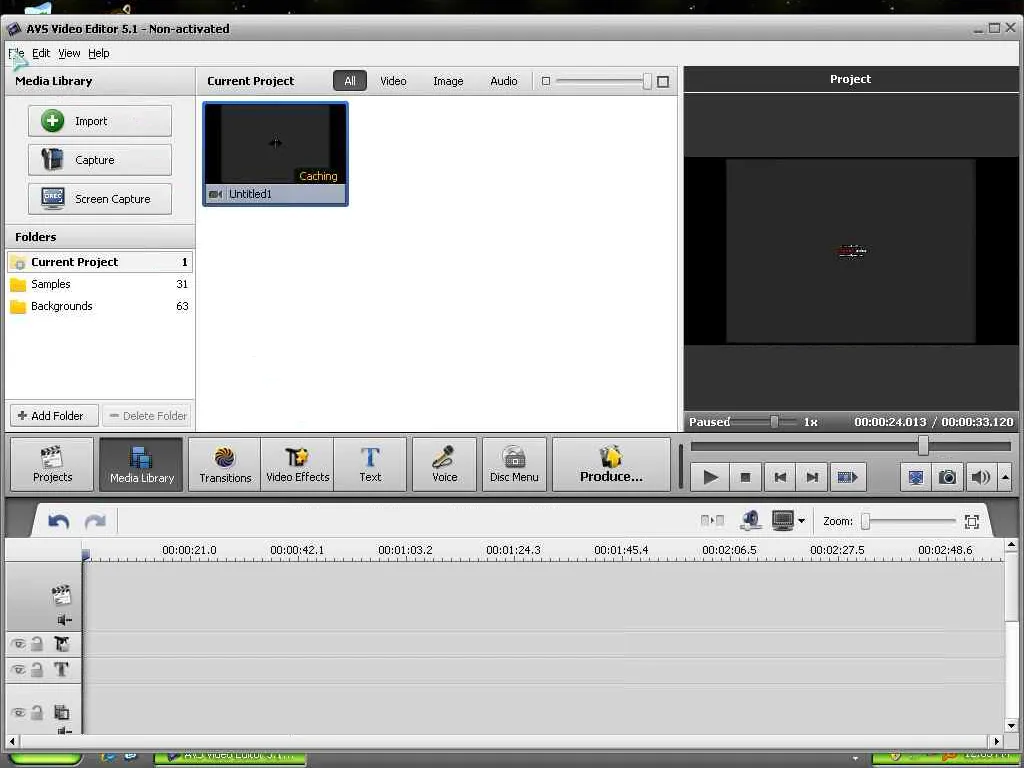1024x768 pixels.
Task: Click the Delete Folder button
Action: 147,415
